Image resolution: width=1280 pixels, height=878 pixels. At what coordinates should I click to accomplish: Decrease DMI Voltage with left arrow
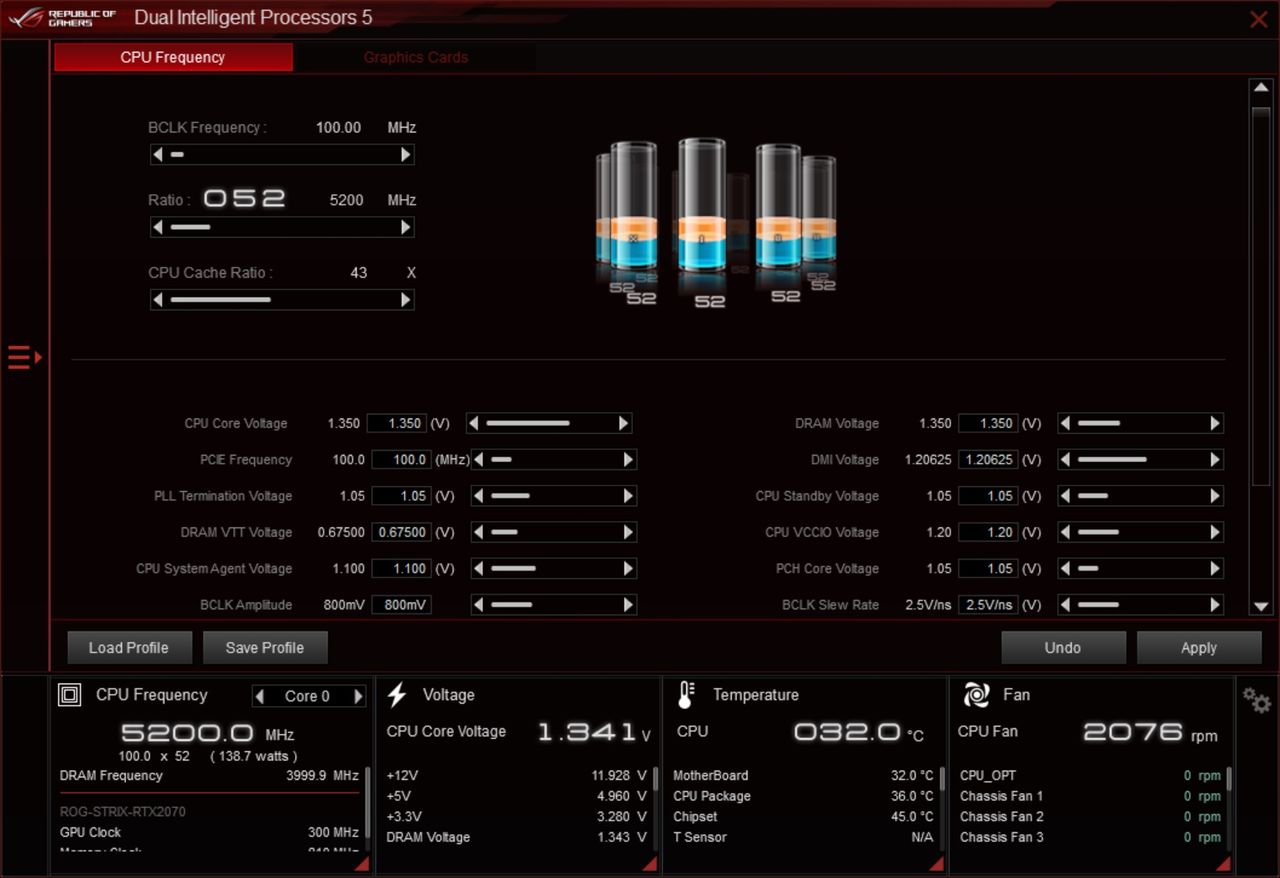click(1066, 460)
